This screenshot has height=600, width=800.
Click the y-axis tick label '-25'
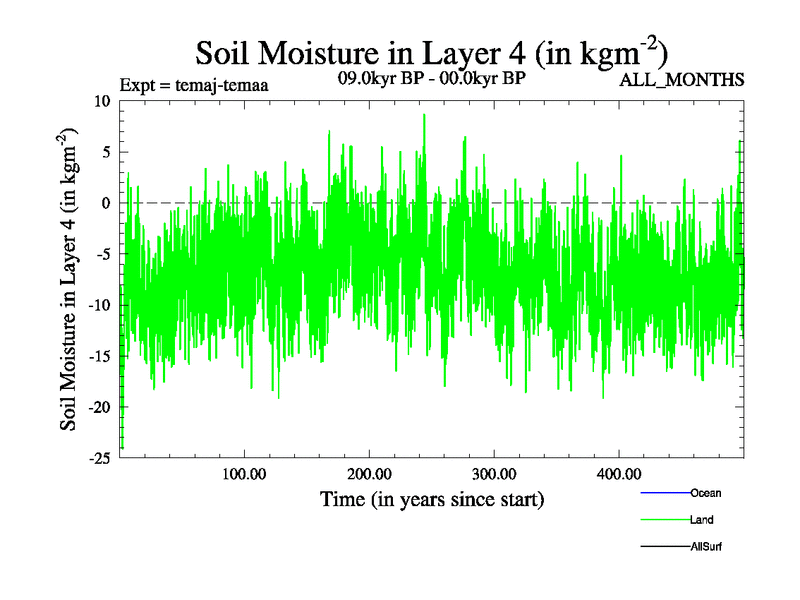pos(99,458)
